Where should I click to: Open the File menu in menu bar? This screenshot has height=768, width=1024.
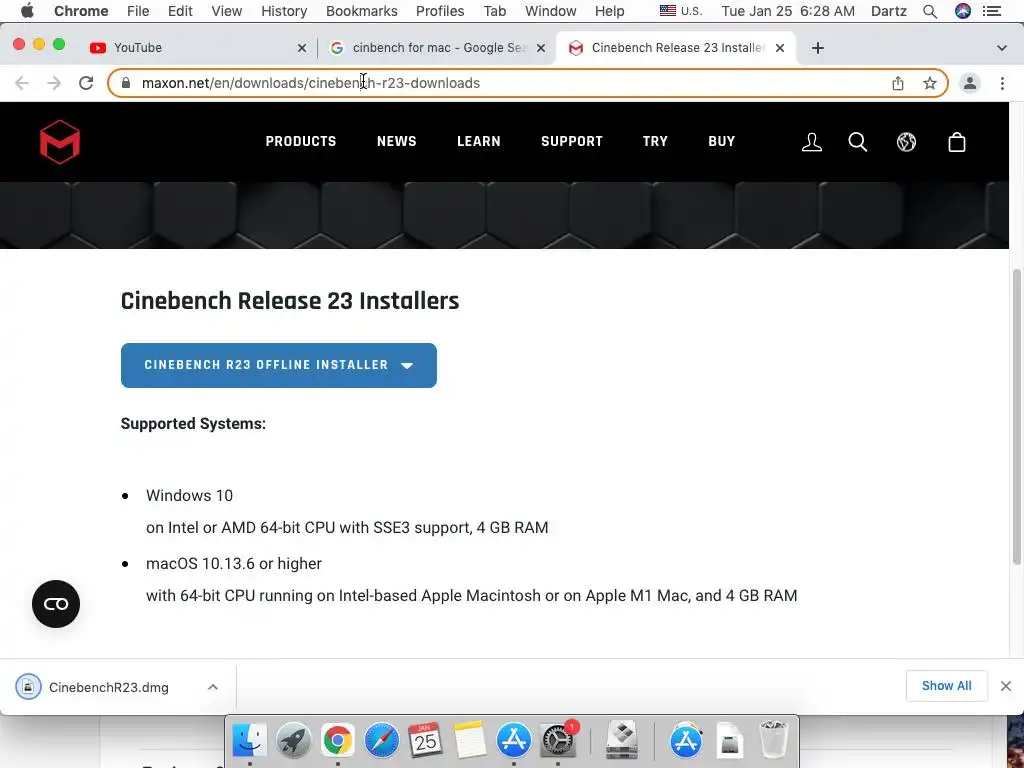click(138, 11)
